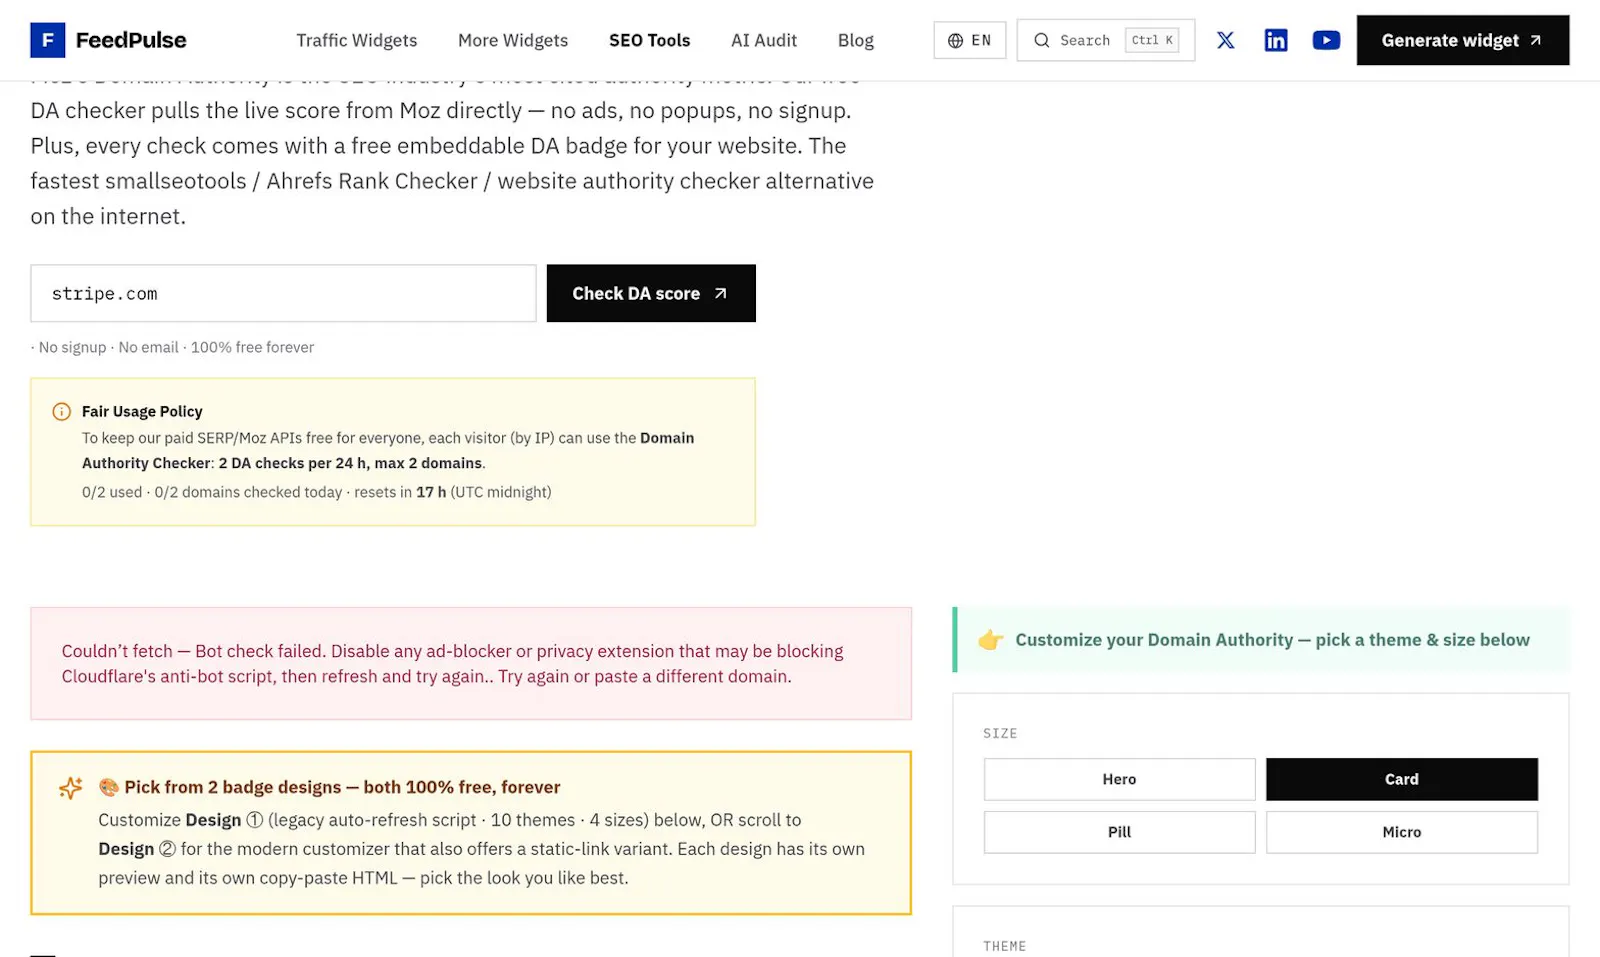
Task: Focus the Search Ctrl K box
Action: click(x=1105, y=40)
